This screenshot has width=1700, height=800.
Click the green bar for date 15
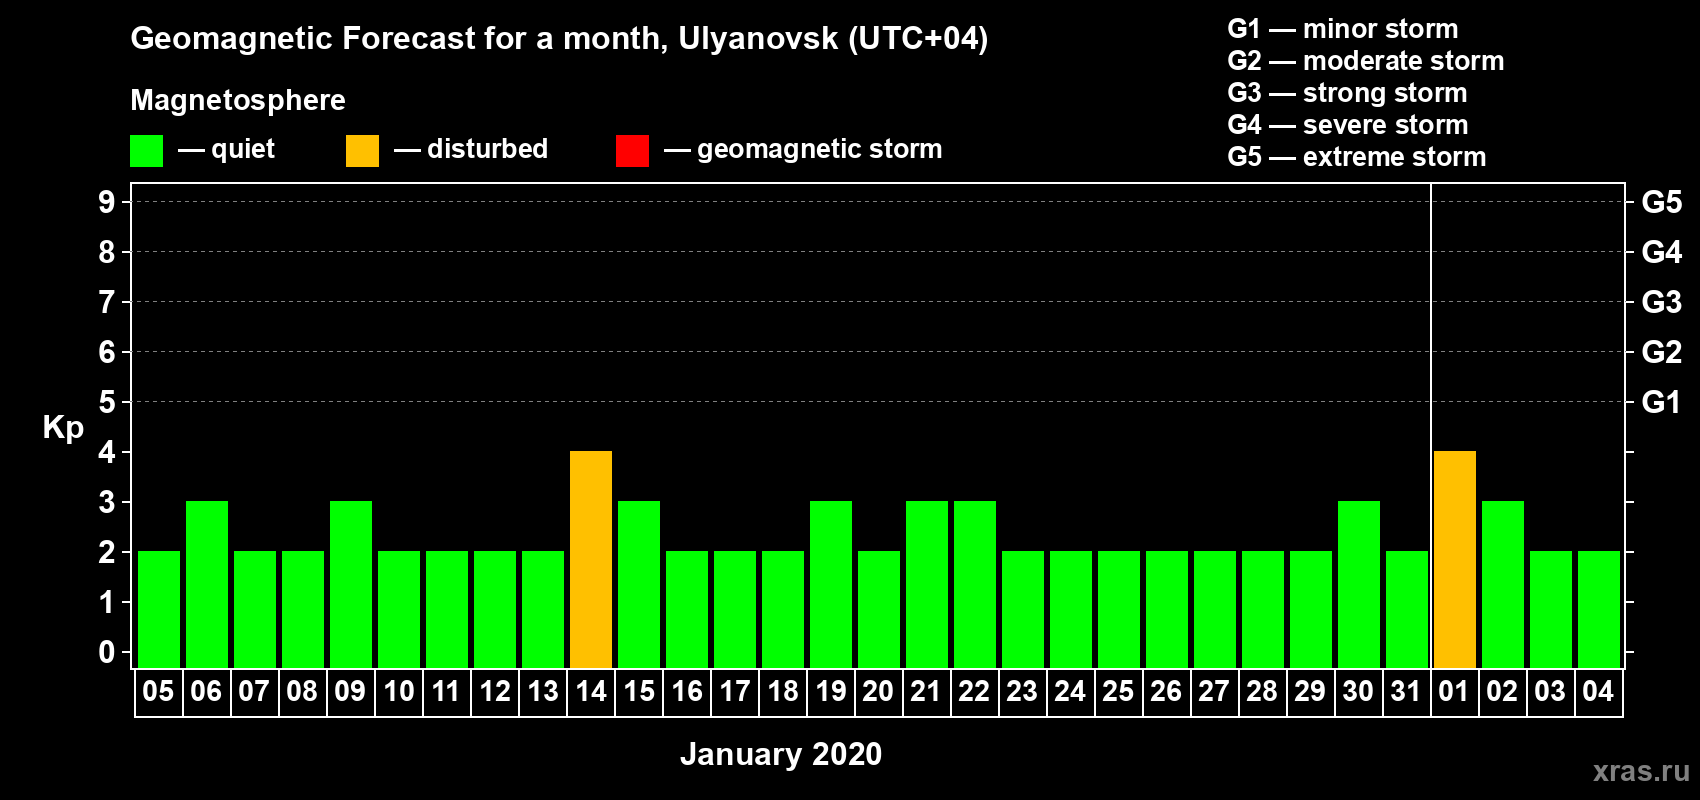[639, 585]
